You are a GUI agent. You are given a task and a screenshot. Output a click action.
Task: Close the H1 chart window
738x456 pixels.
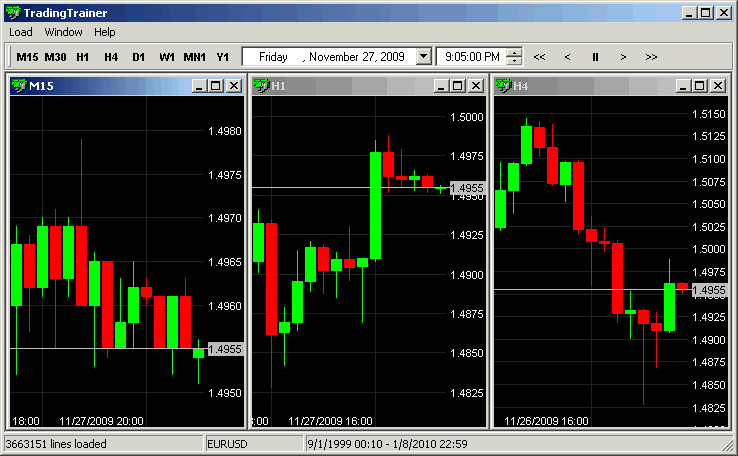(x=476, y=86)
